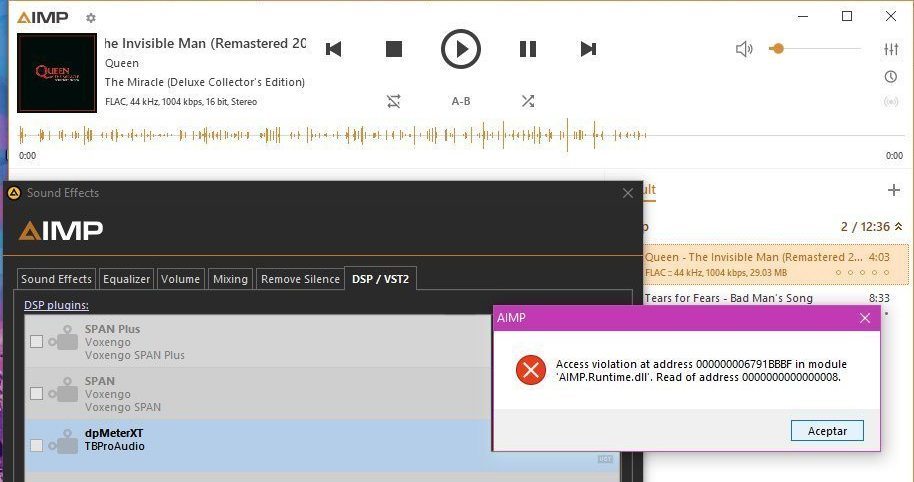Open the Remove Silence tab
Viewport: 914px width, 482px height.
point(300,279)
